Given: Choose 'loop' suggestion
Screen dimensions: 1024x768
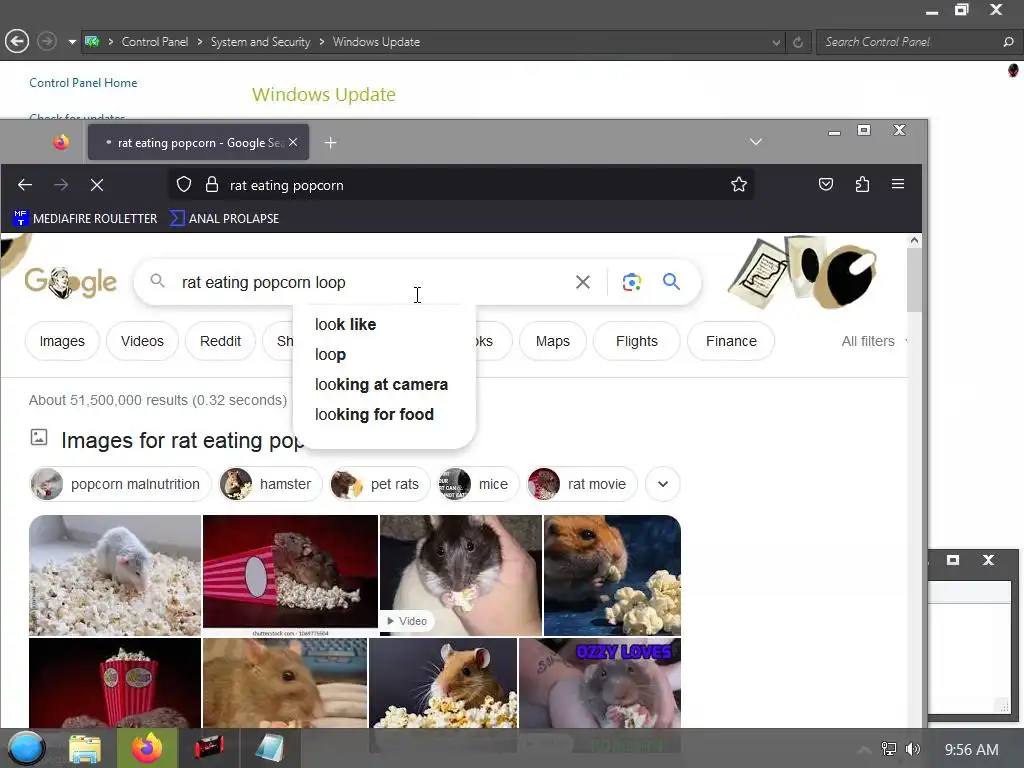Looking at the screenshot, I should click(330, 355).
